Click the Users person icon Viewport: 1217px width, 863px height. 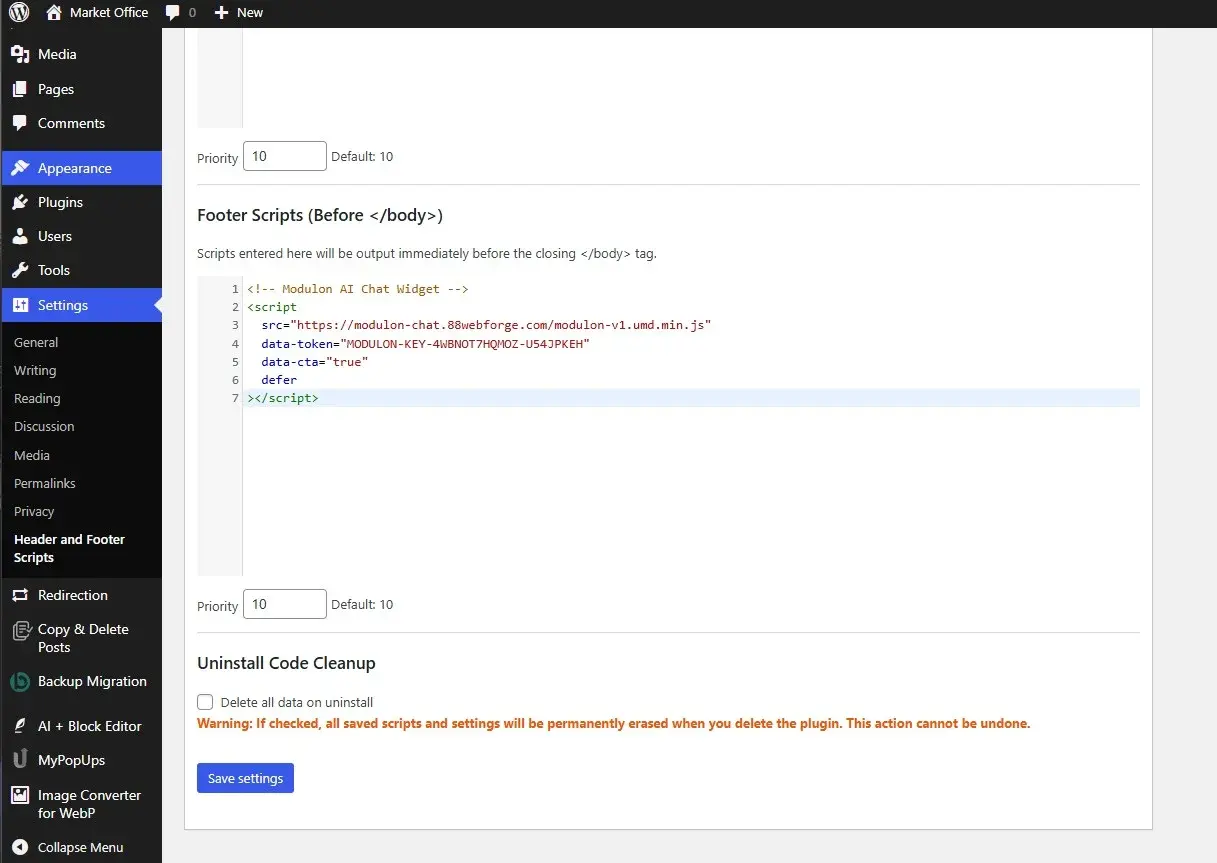click(20, 236)
